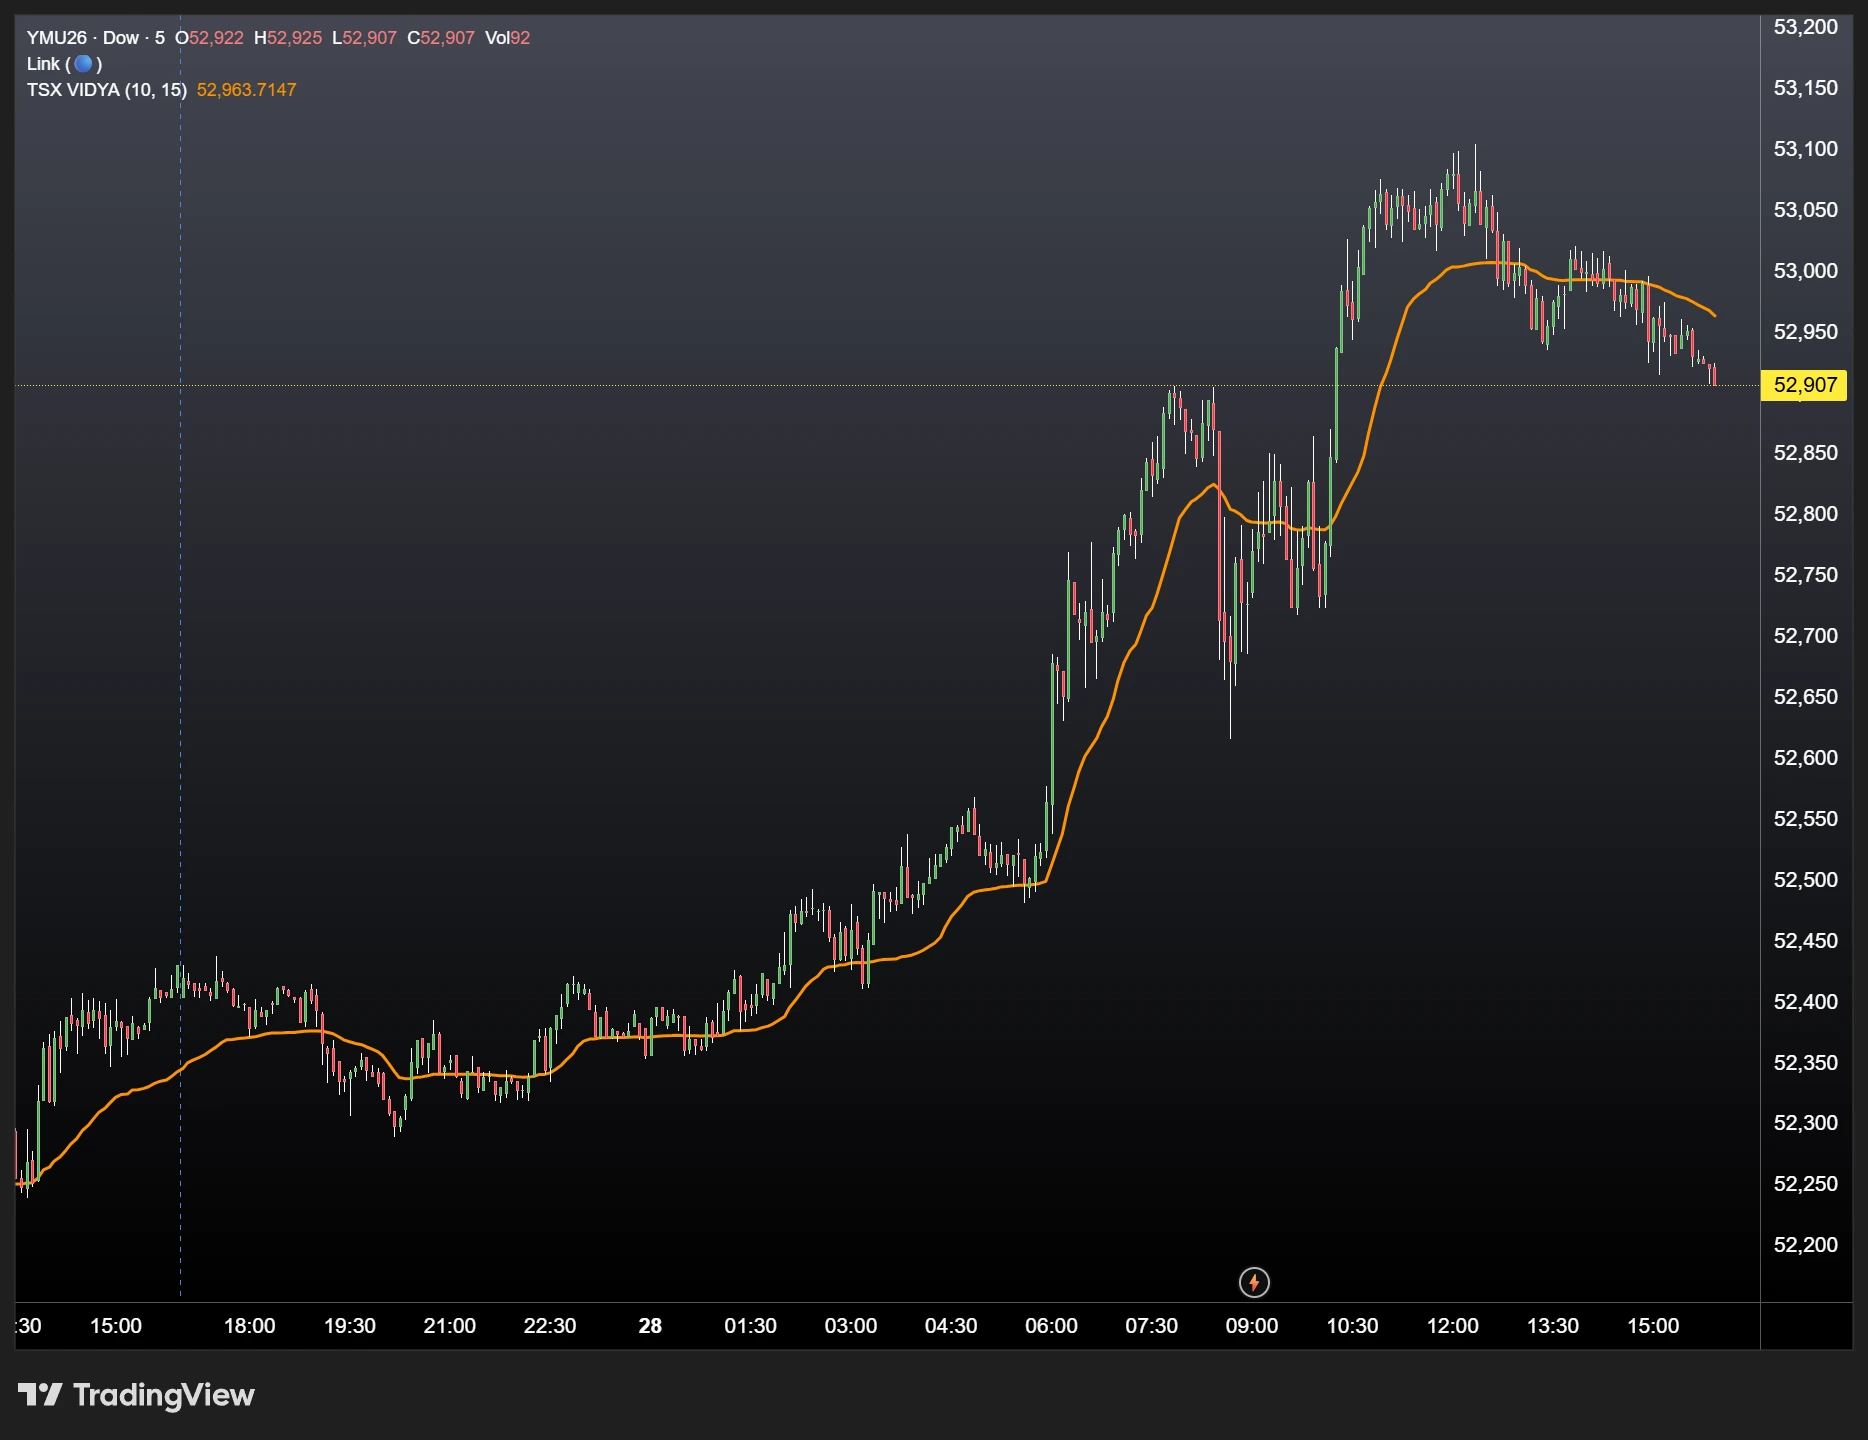1868x1440 pixels.
Task: Click the 53,200 price axis label
Action: (x=1805, y=27)
